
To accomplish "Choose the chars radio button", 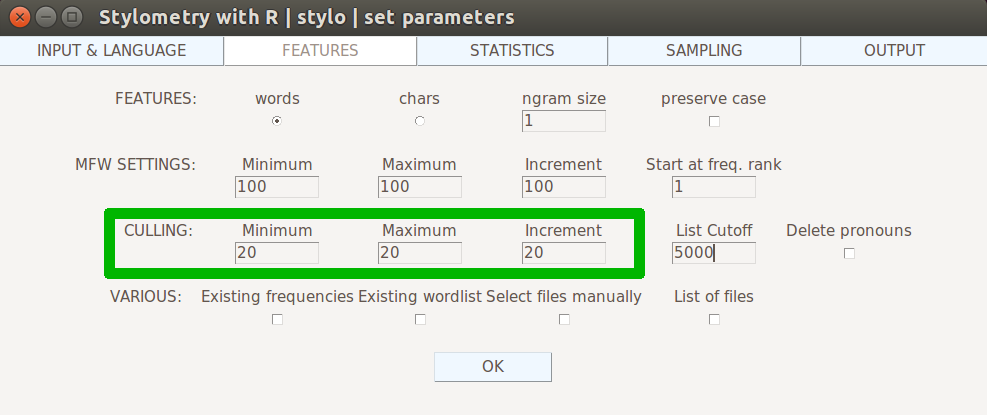I will point(420,122).
